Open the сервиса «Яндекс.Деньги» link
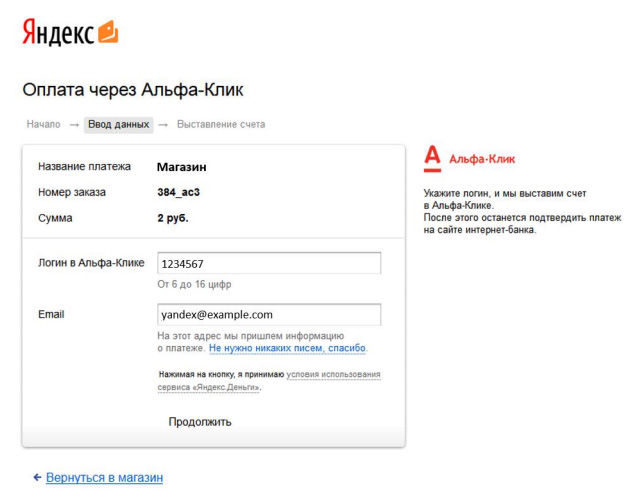This screenshot has height=502, width=632. 208,387
